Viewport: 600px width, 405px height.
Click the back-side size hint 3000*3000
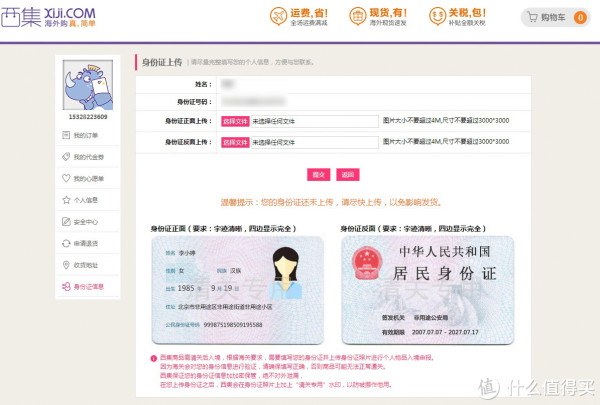(446, 142)
